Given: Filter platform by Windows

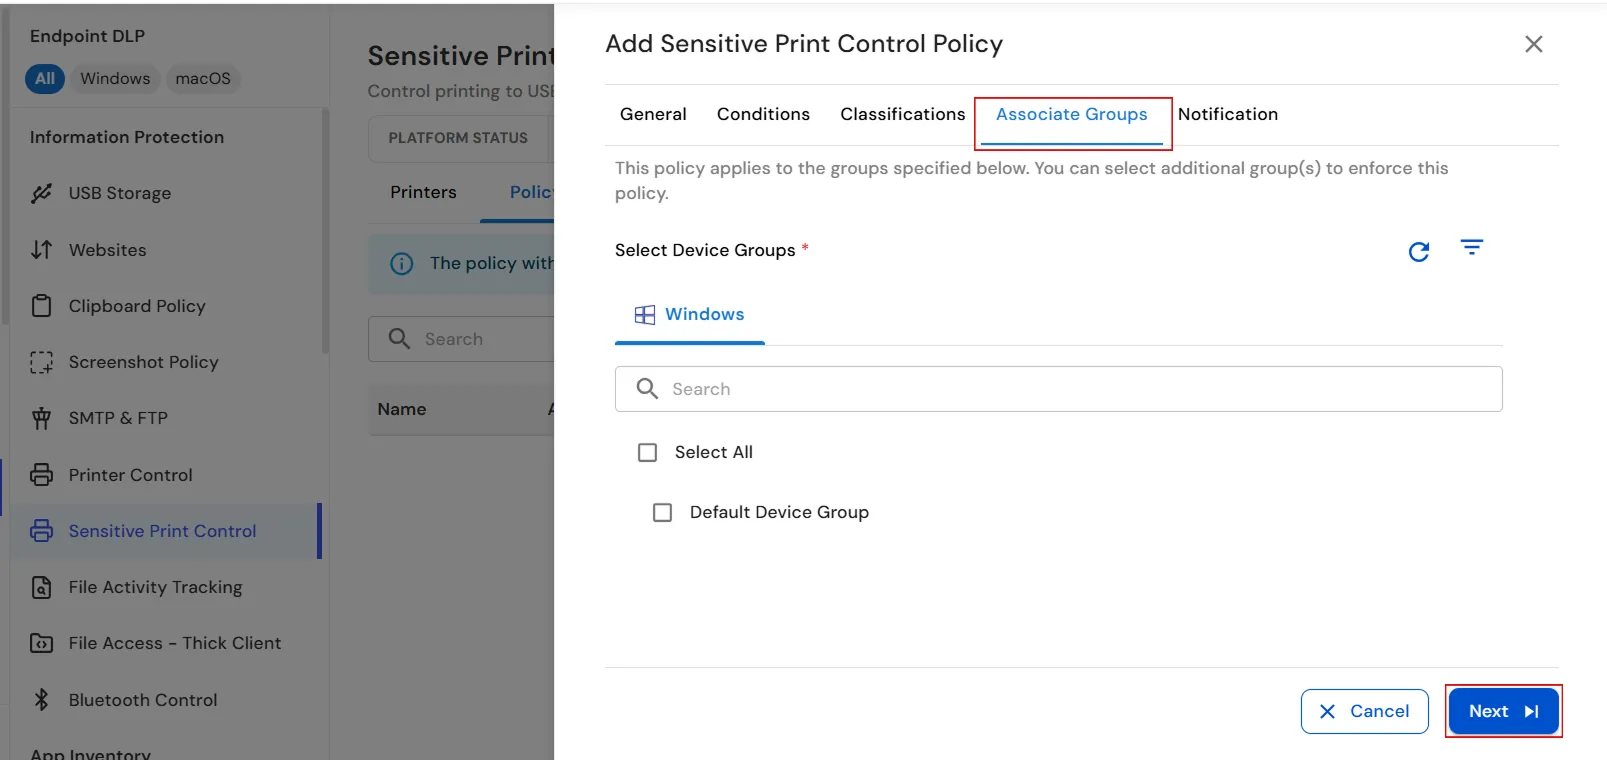Looking at the screenshot, I should coord(115,79).
